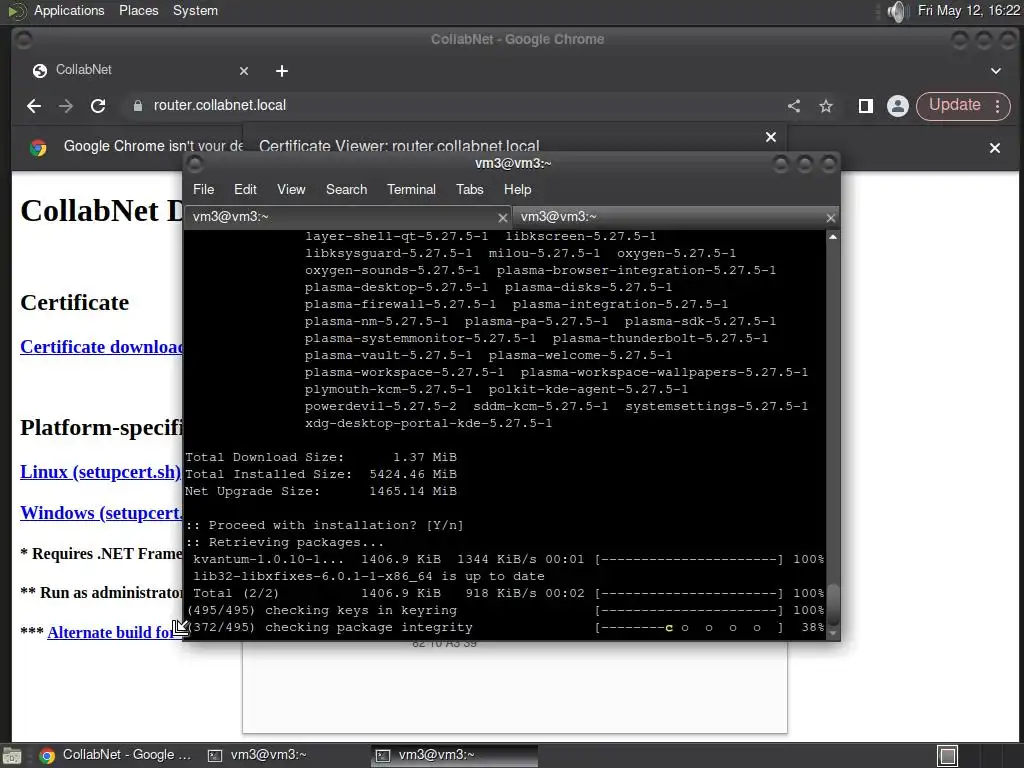The image size is (1024, 768).
Task: Open a new Chrome tab
Action: (x=281, y=71)
